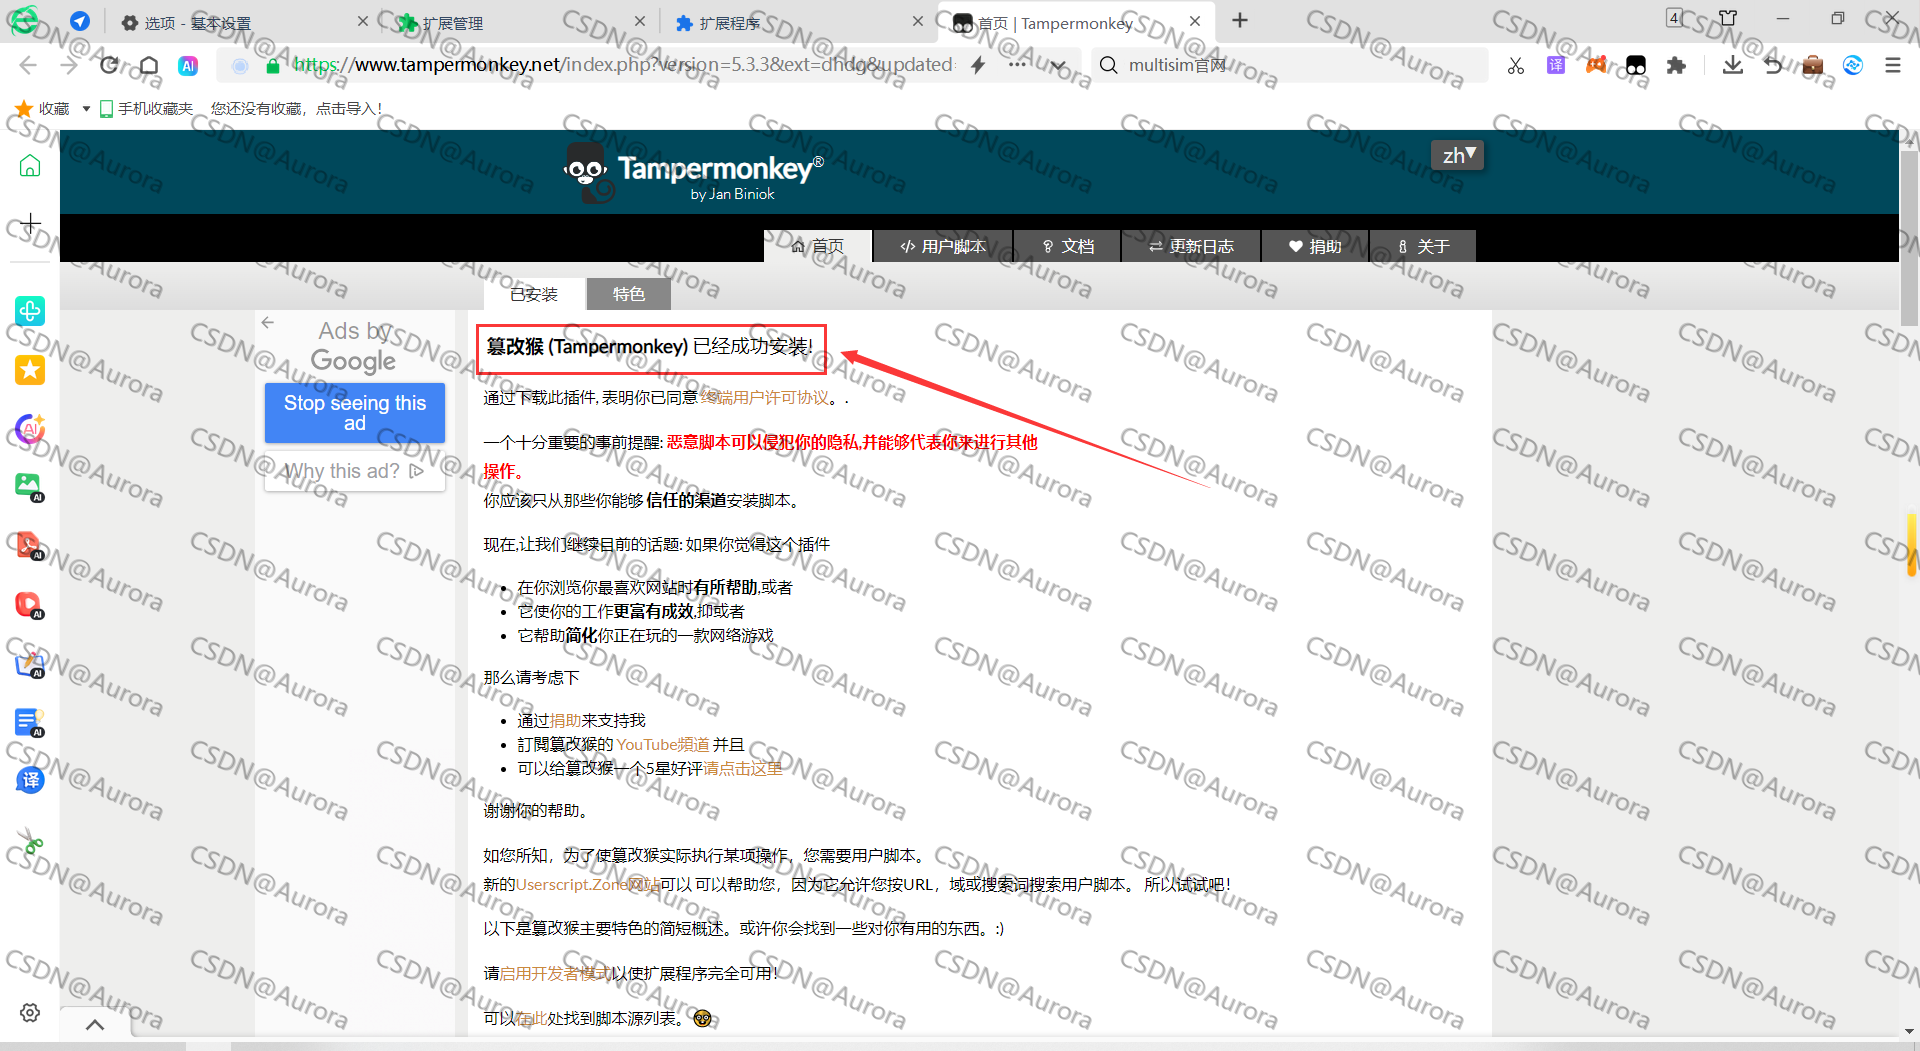Click Stop seeing this ad button

coord(355,413)
